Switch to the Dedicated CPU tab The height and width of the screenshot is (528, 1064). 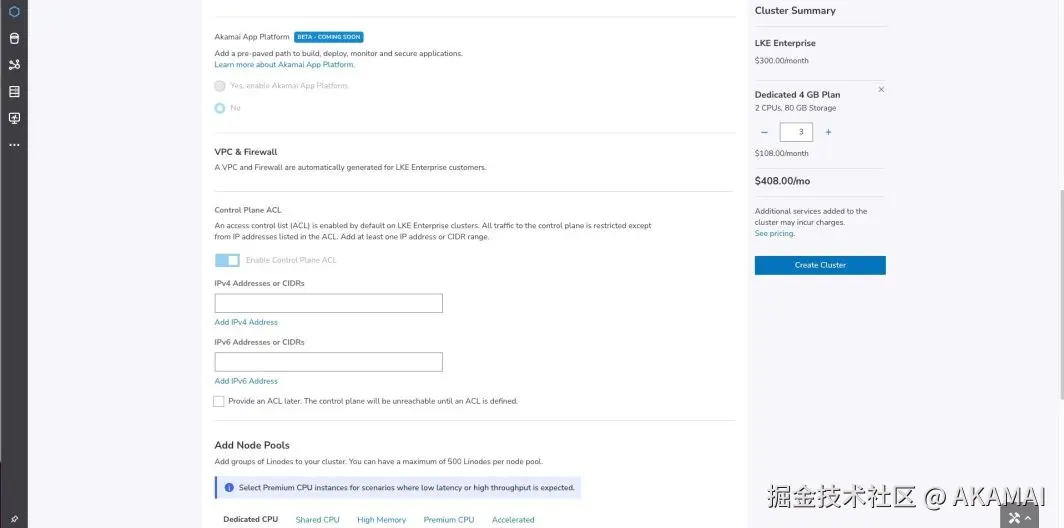tap(250, 519)
